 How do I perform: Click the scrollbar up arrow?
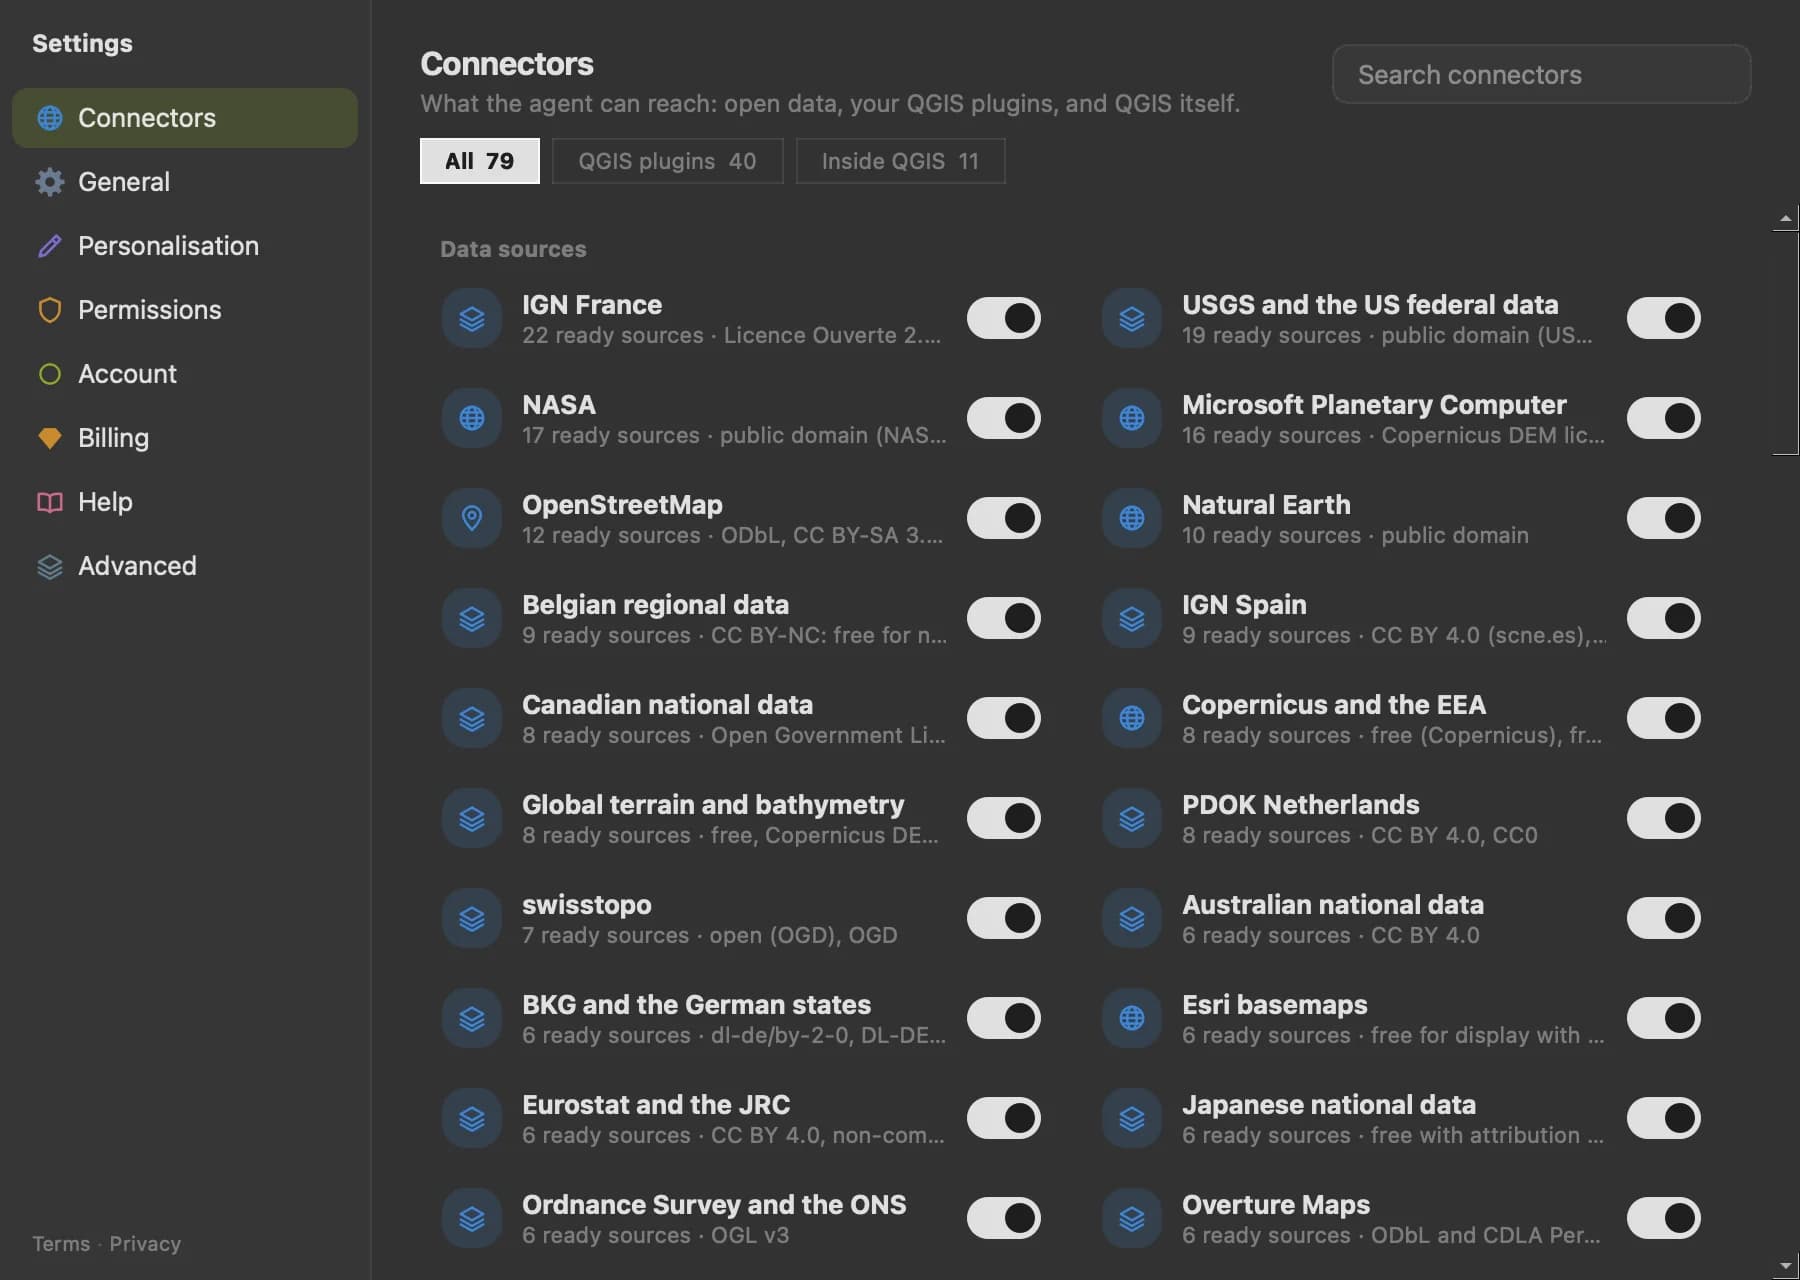pos(1786,218)
